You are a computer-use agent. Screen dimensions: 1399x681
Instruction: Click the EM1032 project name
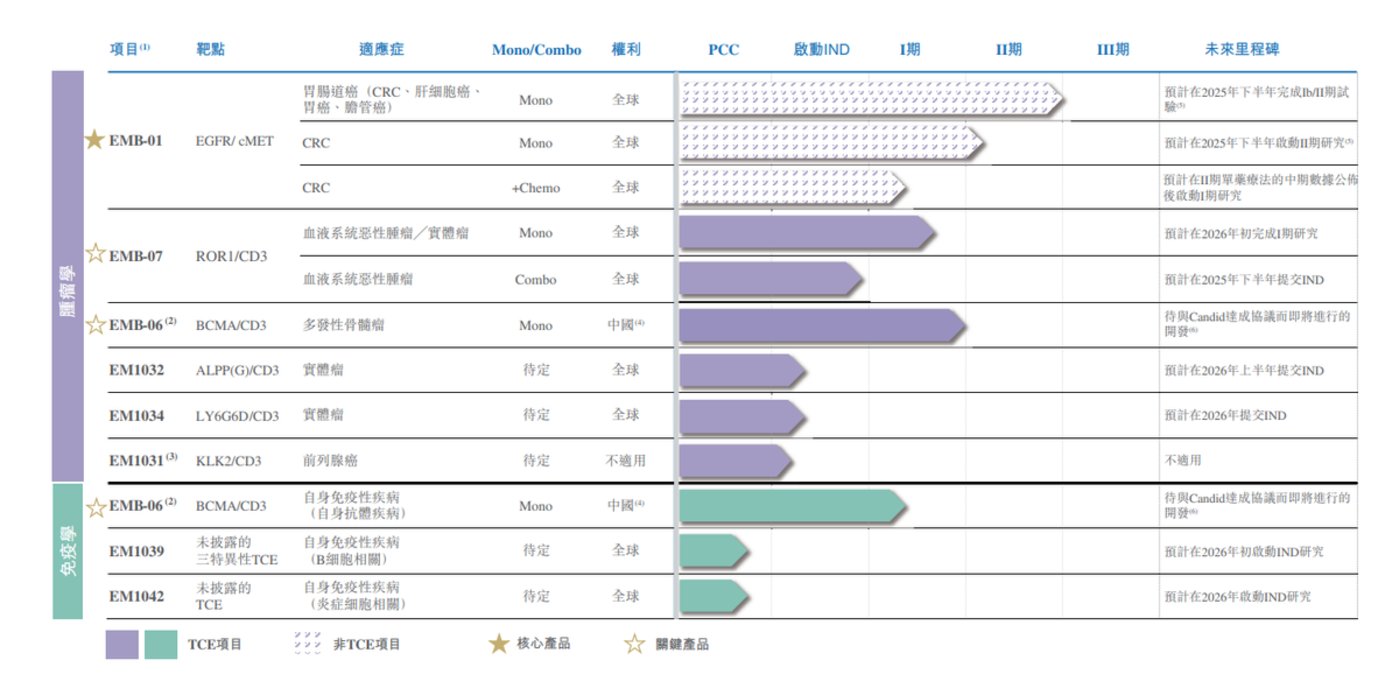coord(137,370)
